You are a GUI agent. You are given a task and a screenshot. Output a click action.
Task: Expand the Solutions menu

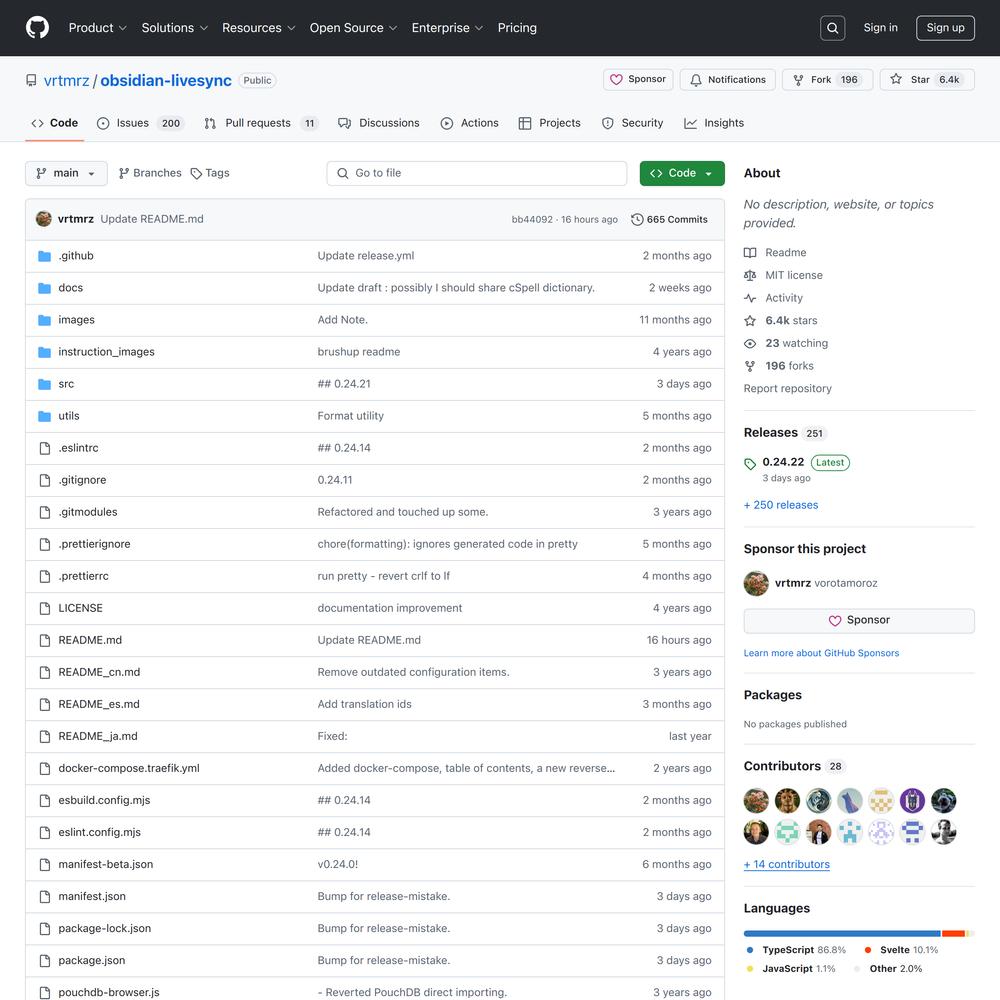[175, 28]
